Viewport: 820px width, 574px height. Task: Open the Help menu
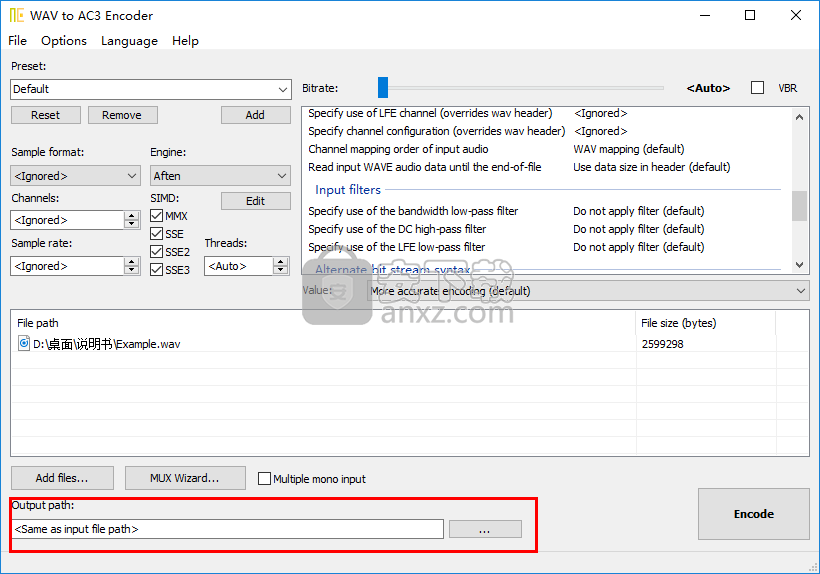[x=185, y=41]
